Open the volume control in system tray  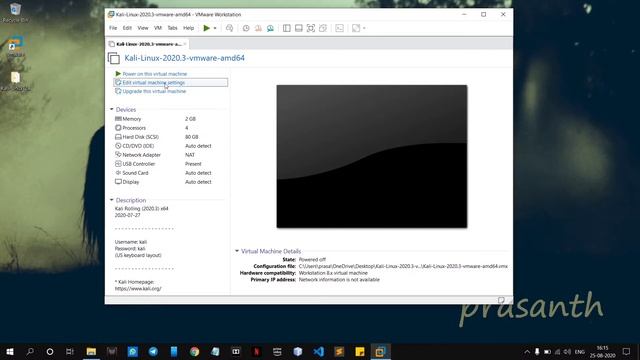coord(567,351)
